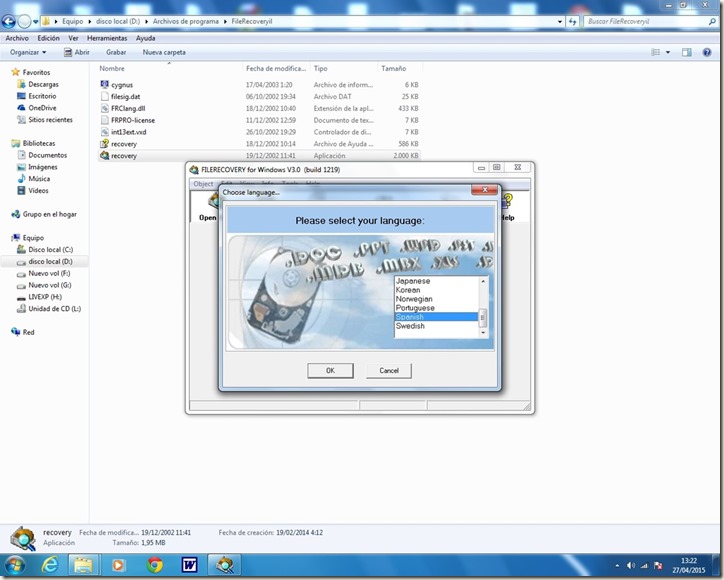Open Disco local (C:) drive
This screenshot has height=580, width=724.
click(x=50, y=250)
